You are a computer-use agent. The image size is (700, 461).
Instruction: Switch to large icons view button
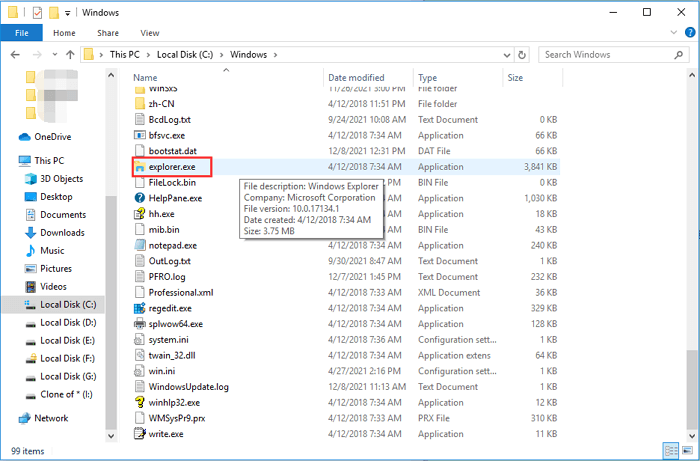pos(687,451)
